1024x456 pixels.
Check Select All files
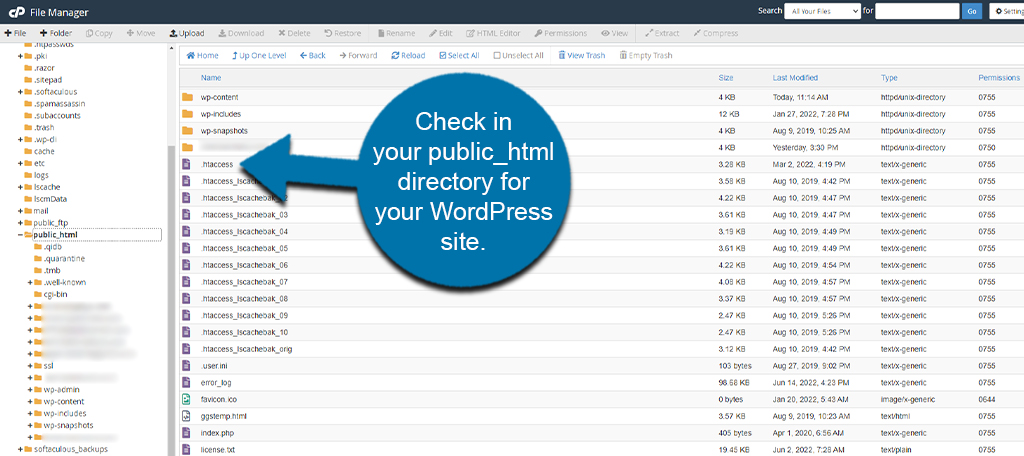459,56
